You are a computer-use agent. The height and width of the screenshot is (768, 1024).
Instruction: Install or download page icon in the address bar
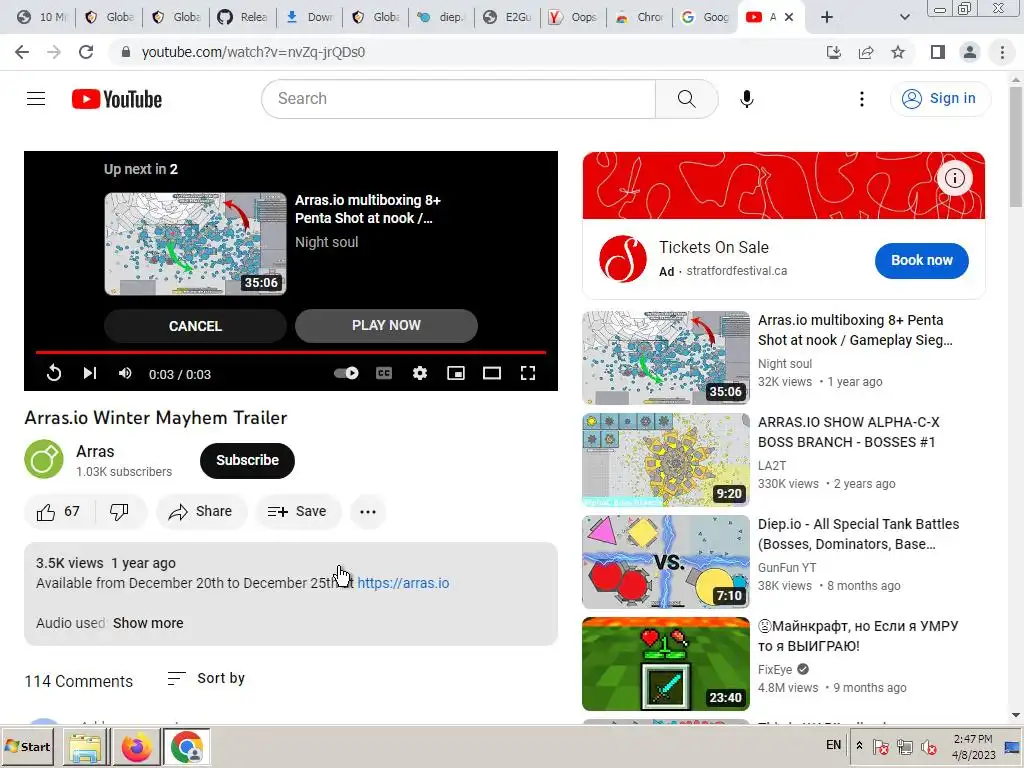point(834,52)
